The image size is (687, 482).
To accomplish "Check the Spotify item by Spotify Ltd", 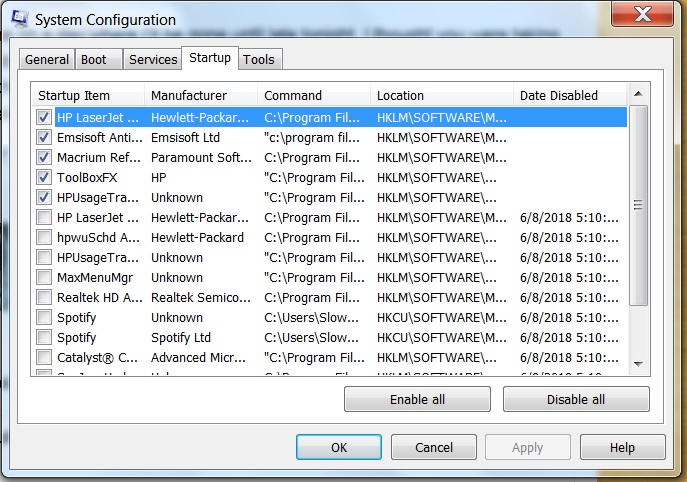I will coord(44,337).
